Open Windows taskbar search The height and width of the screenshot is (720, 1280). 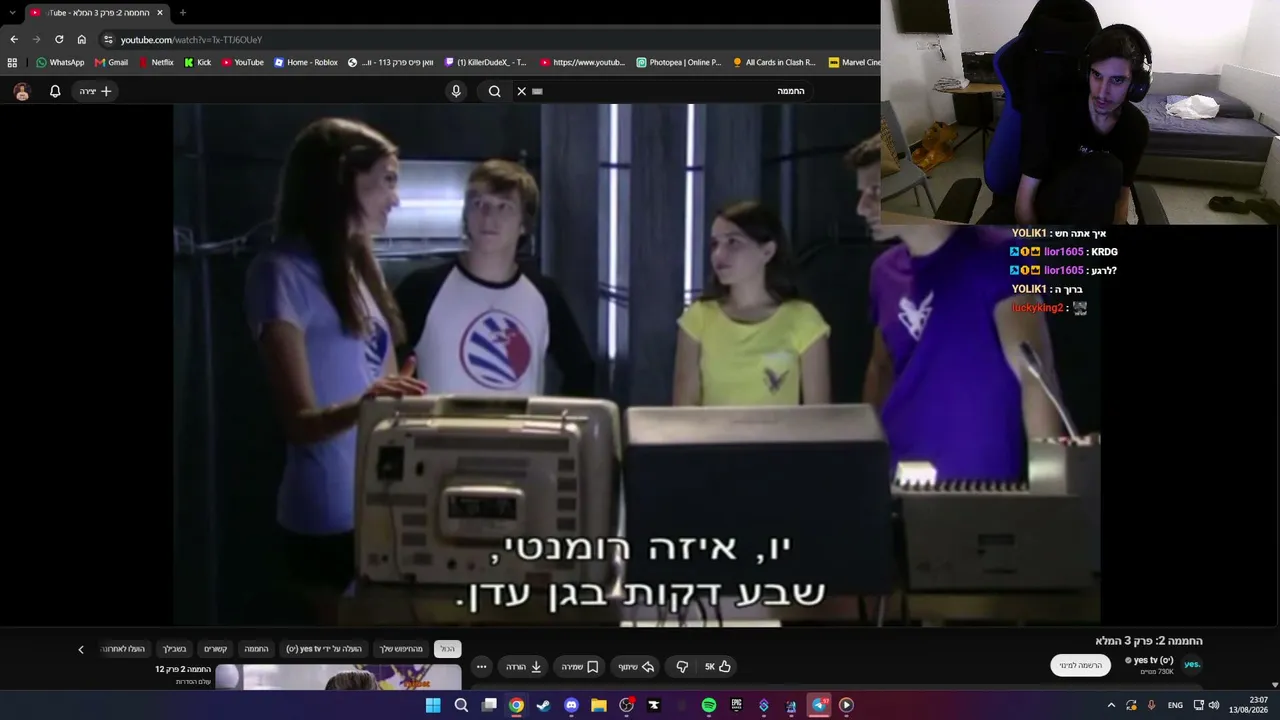[461, 705]
